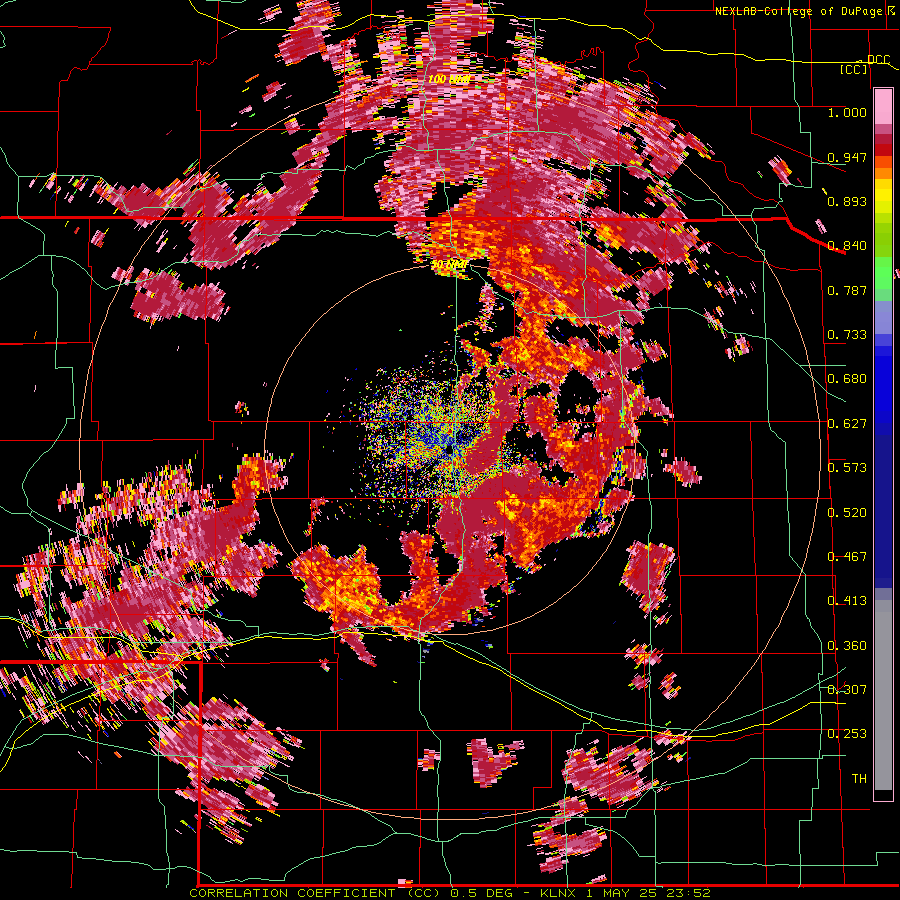Click the TH threshold label
Screen dimensions: 900x900
tap(859, 779)
